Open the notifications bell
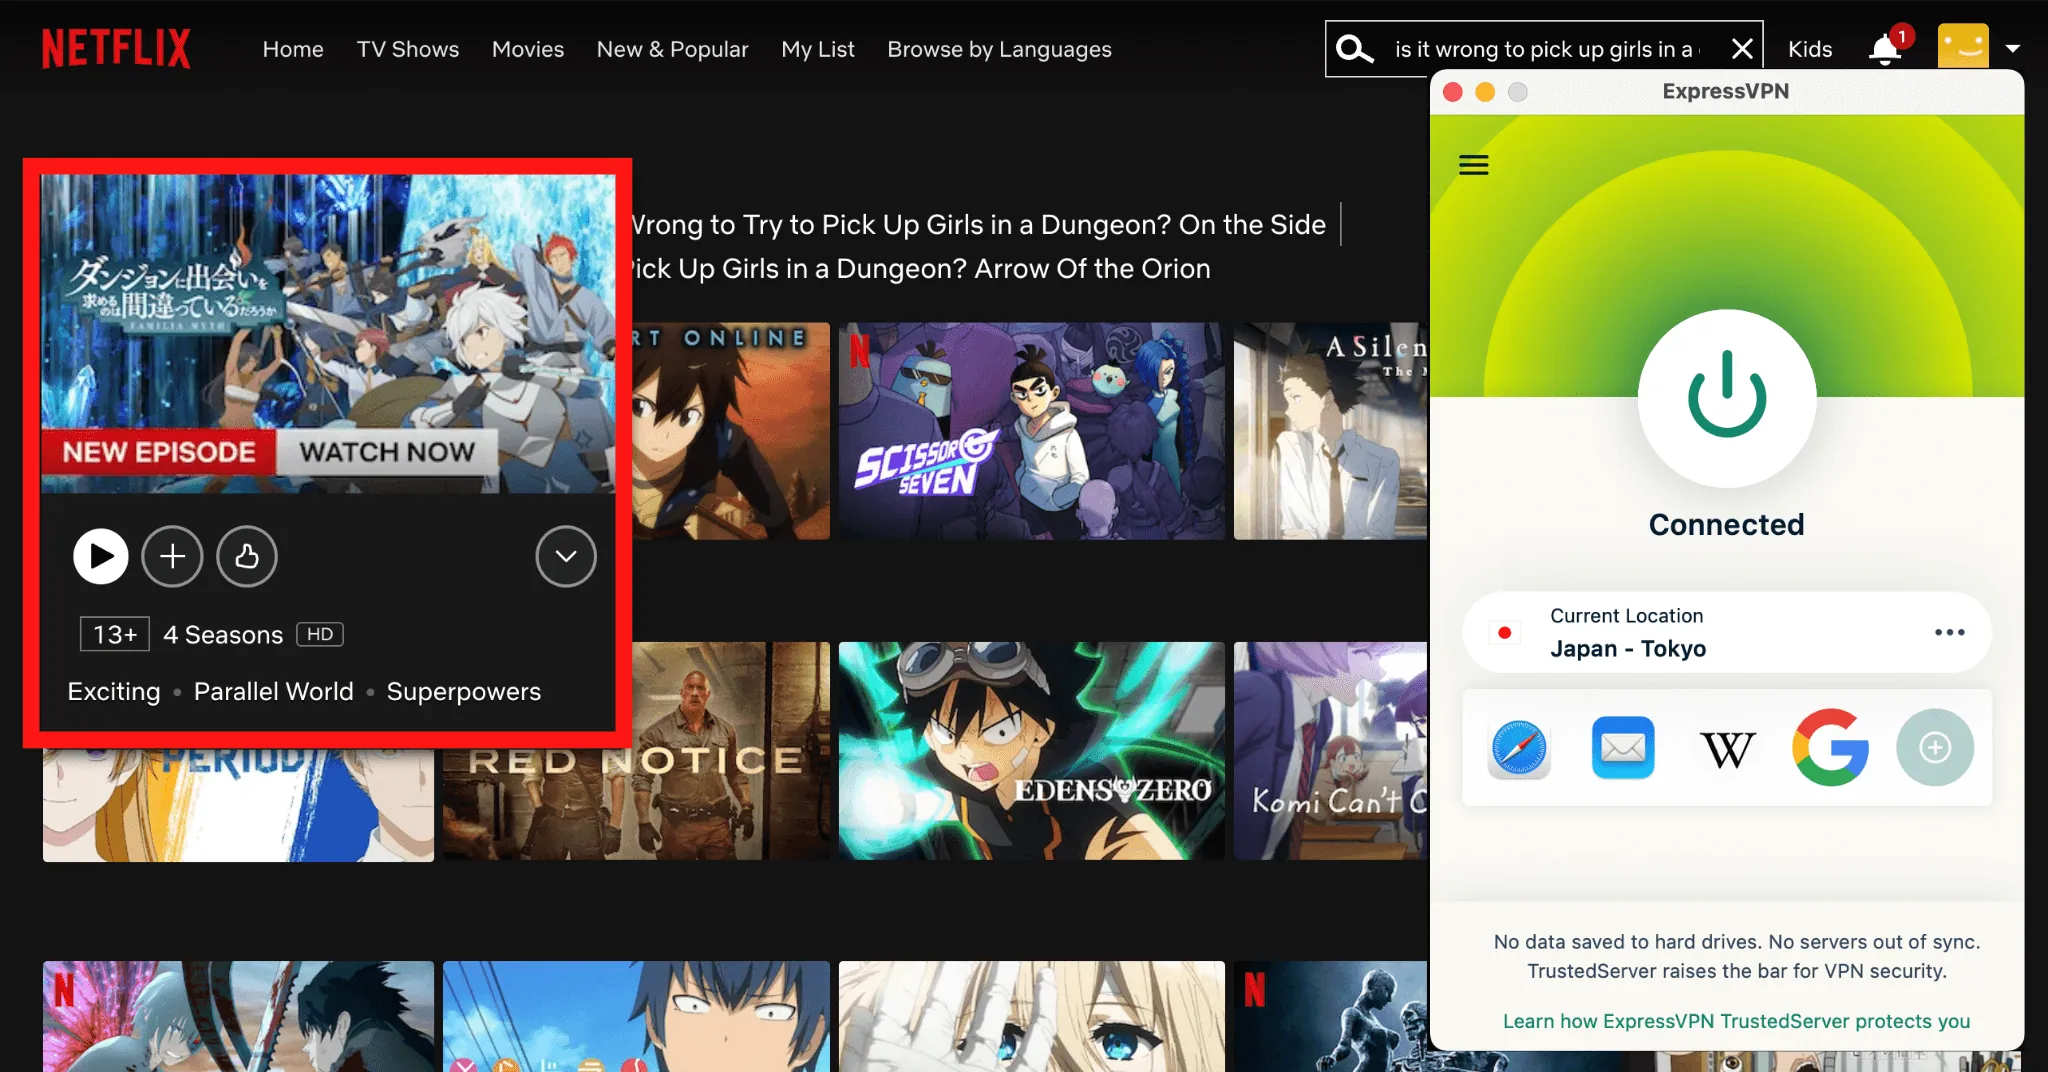The image size is (2048, 1072). (x=1885, y=49)
